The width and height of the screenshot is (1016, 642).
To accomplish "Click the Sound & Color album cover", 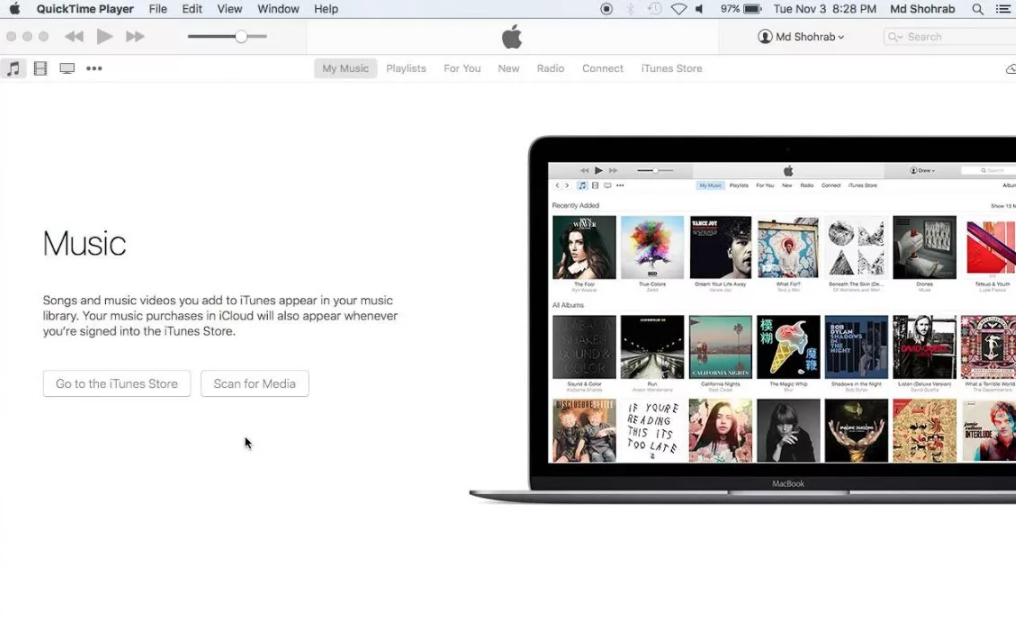I will (x=584, y=347).
